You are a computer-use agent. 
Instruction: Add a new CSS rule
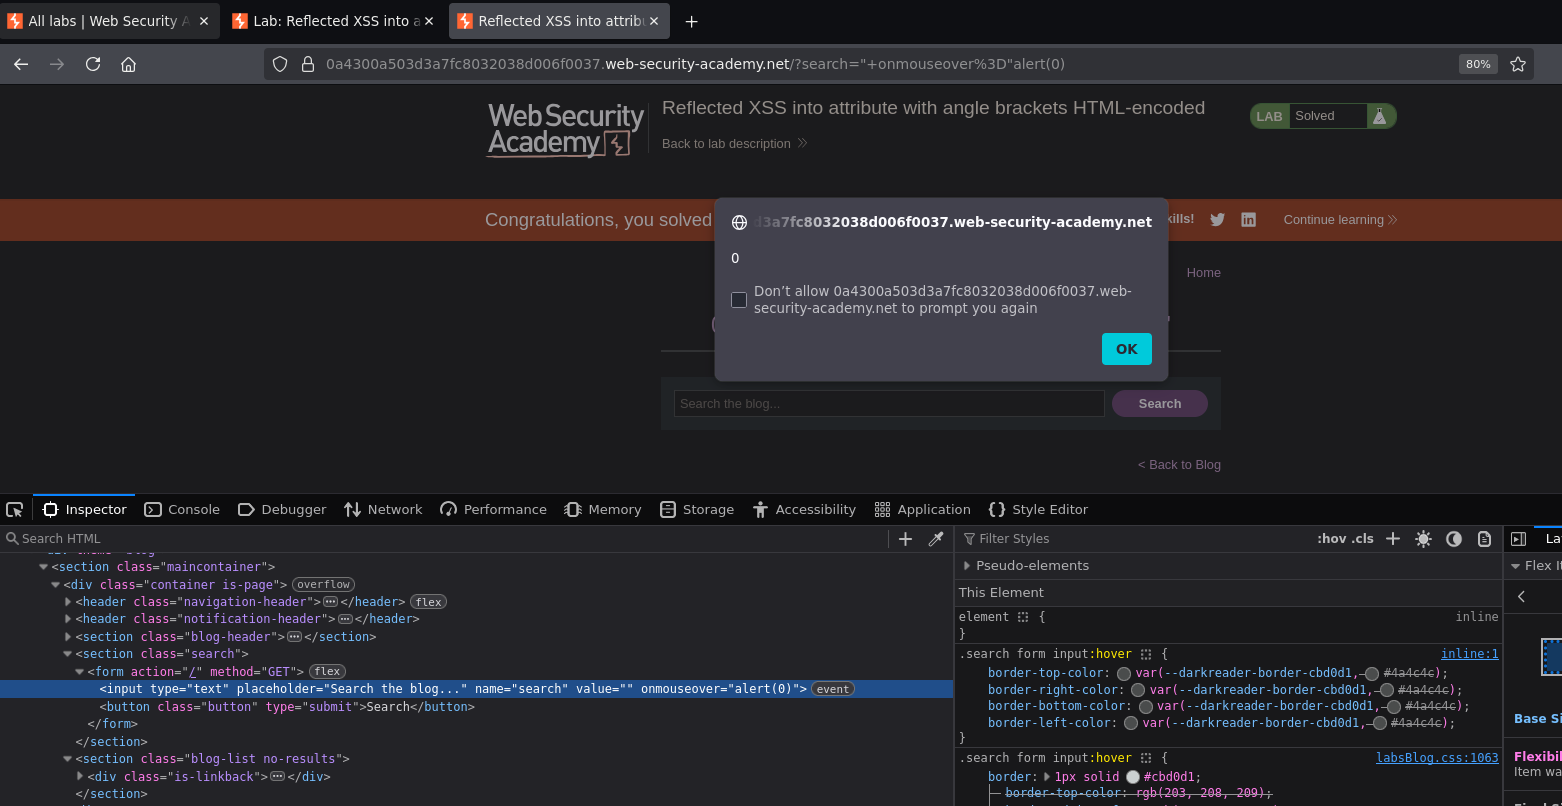[x=1392, y=539]
